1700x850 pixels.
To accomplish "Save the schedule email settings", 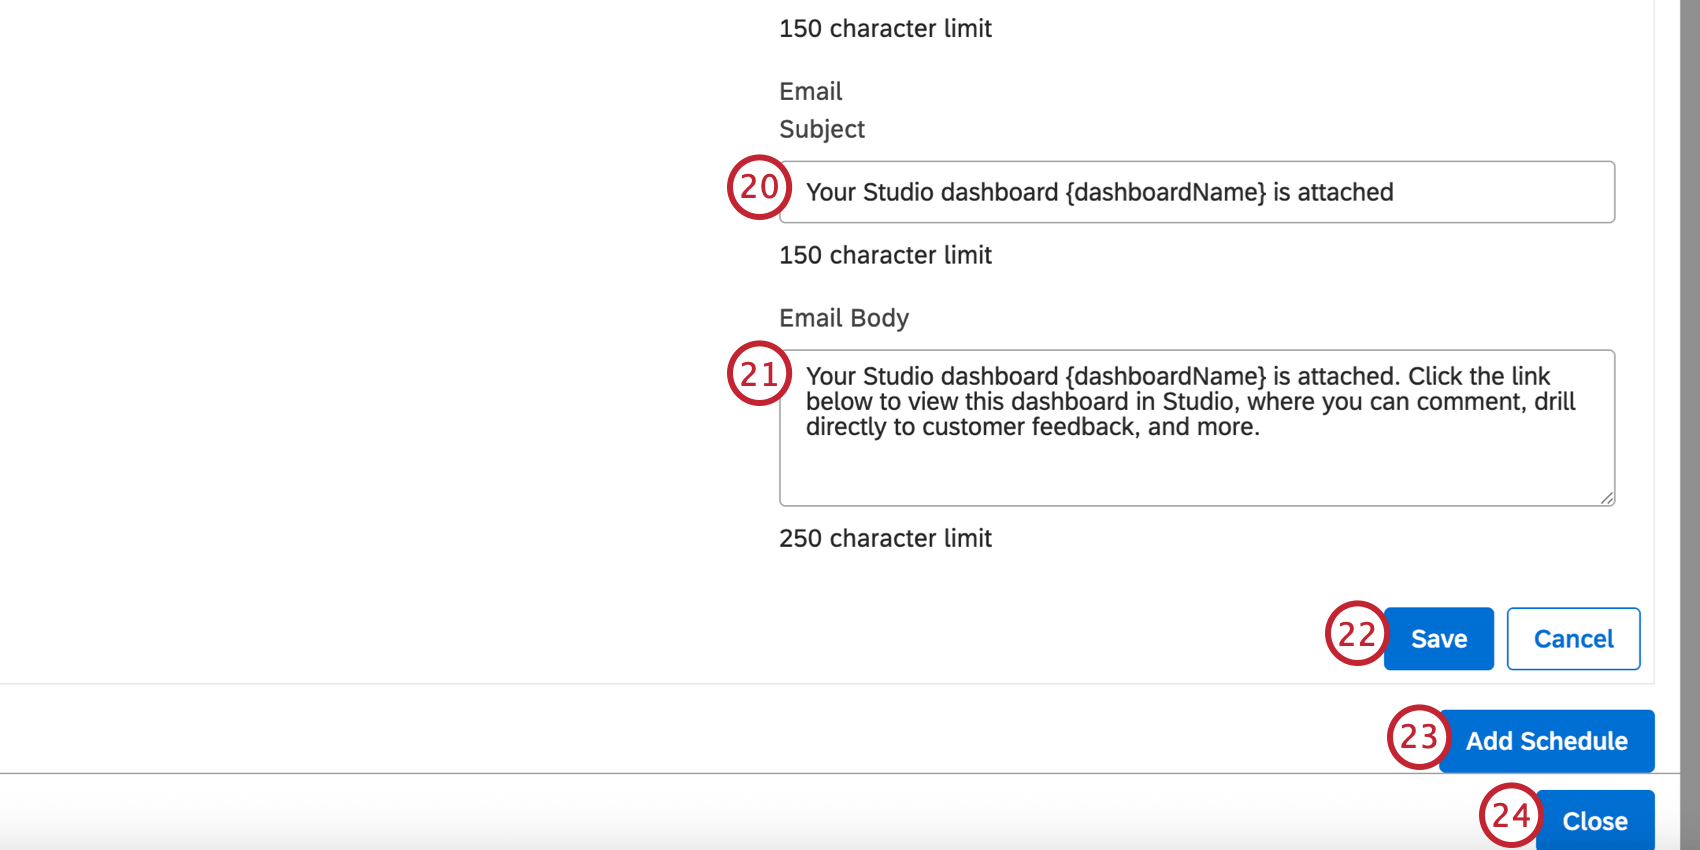I will (1438, 639).
